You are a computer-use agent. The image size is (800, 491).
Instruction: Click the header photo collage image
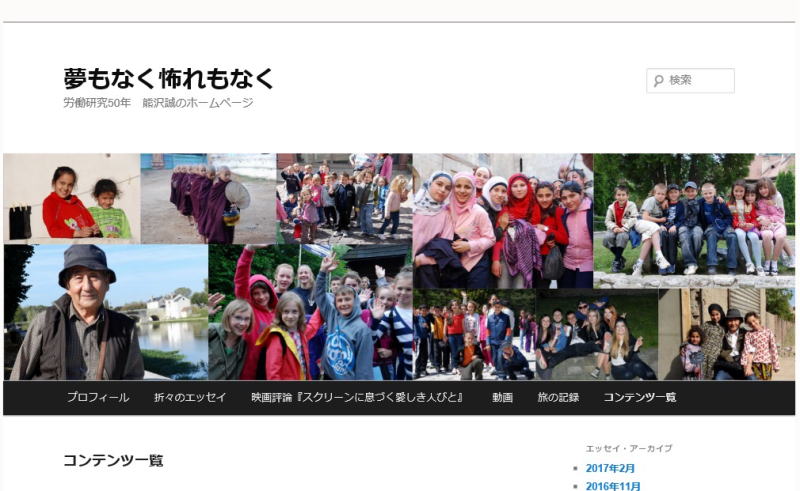pyautogui.click(x=399, y=266)
